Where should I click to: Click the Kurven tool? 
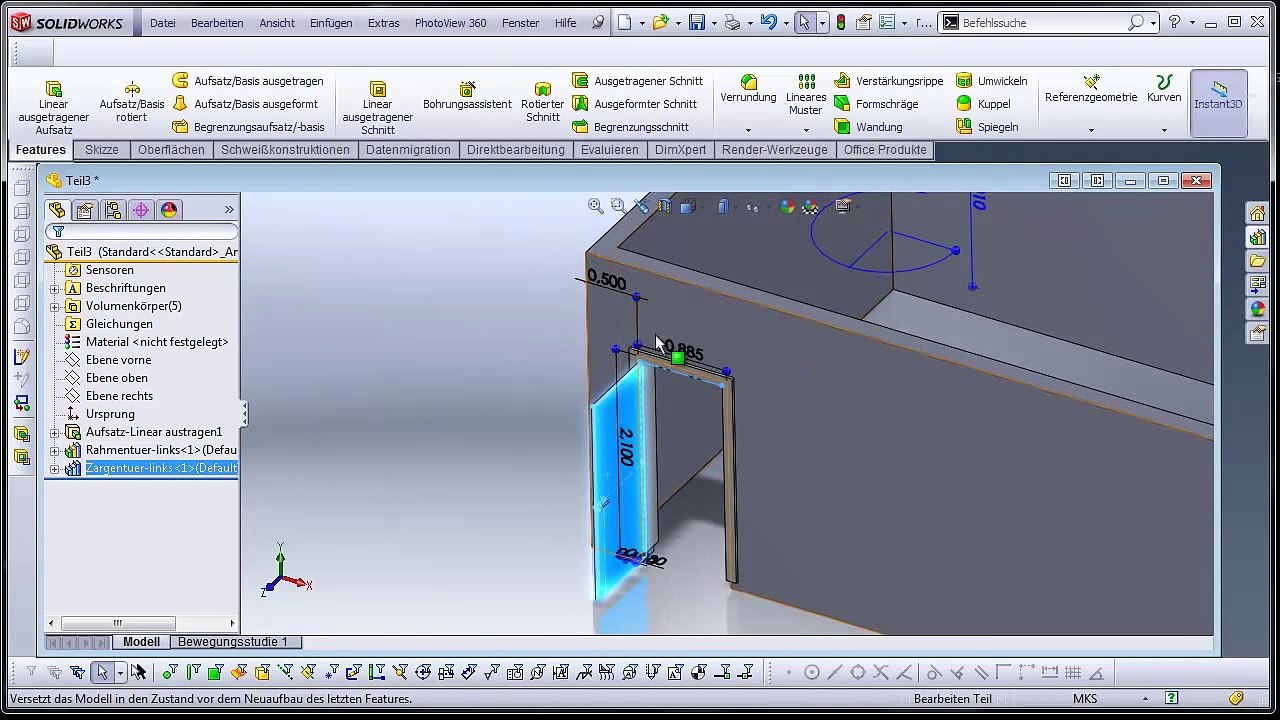point(1164,89)
